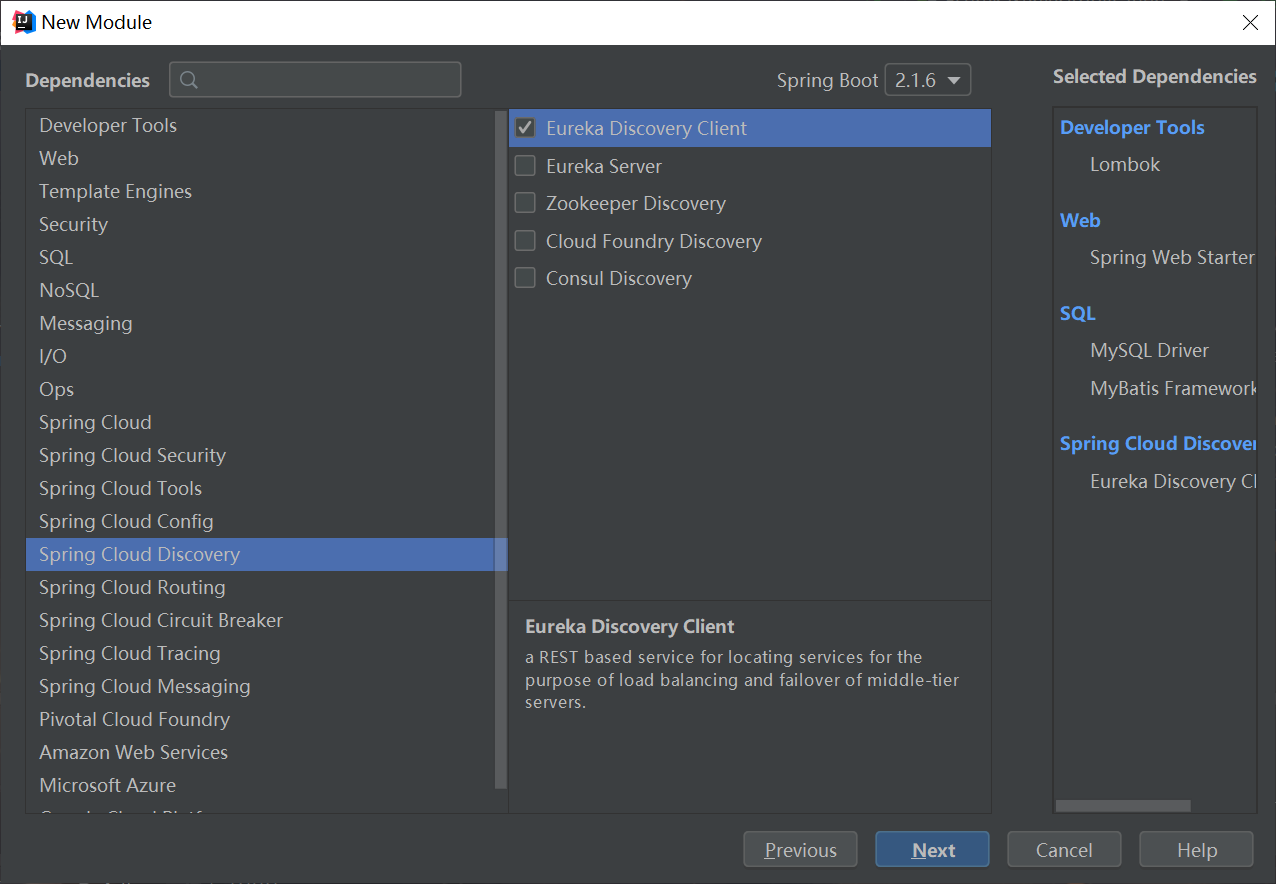1276x884 pixels.
Task: Click the IntelliJ logo in title bar
Action: pyautogui.click(x=24, y=21)
